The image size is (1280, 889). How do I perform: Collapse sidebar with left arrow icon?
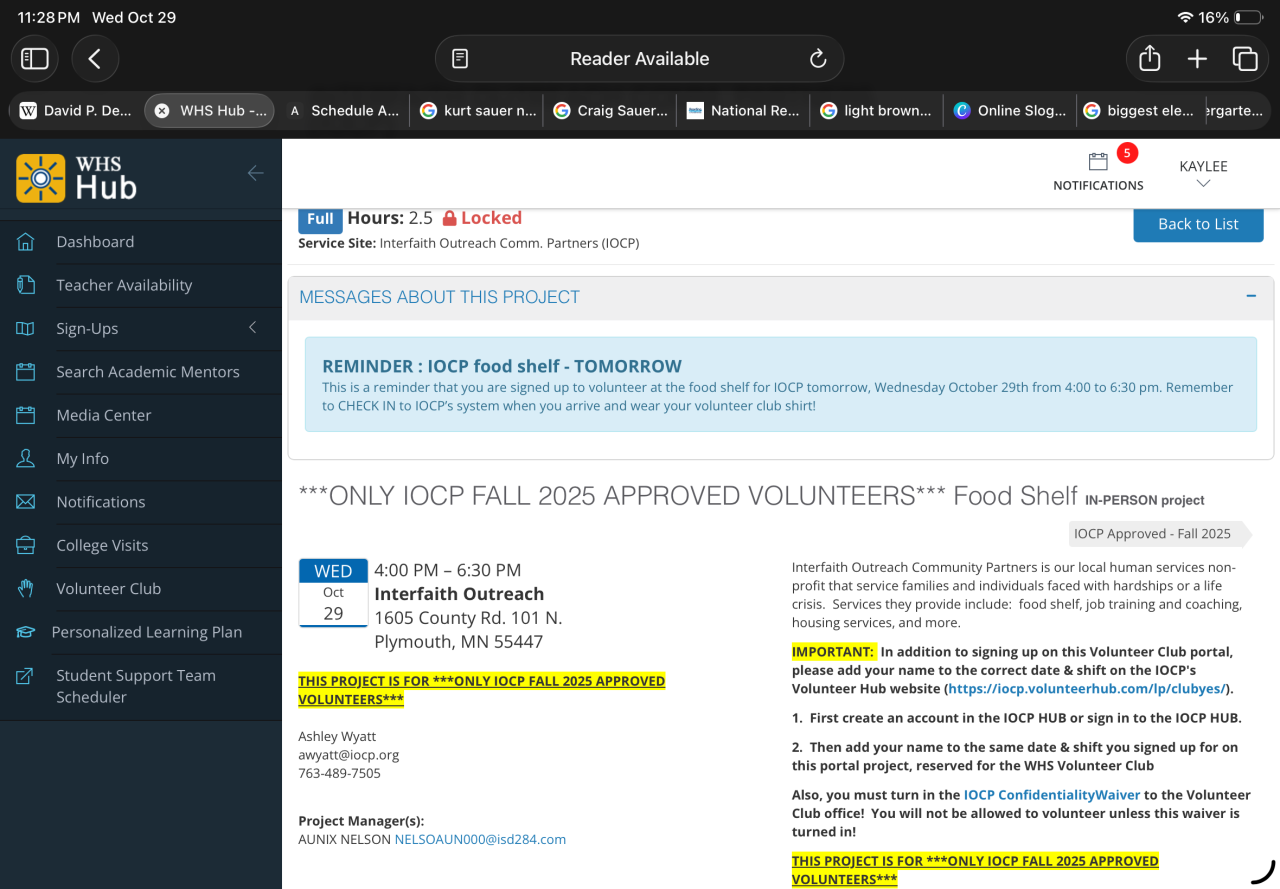click(x=255, y=173)
